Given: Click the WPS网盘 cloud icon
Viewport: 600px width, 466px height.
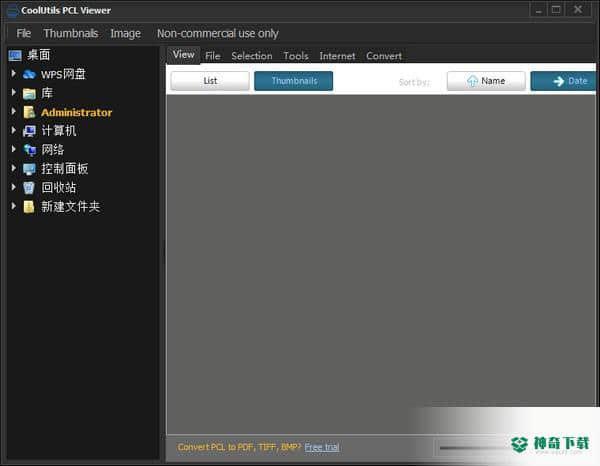Looking at the screenshot, I should point(29,74).
